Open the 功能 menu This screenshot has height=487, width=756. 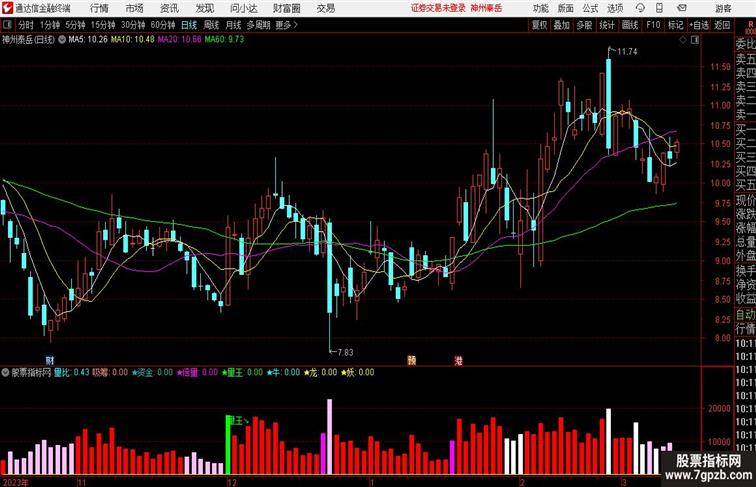pyautogui.click(x=540, y=8)
